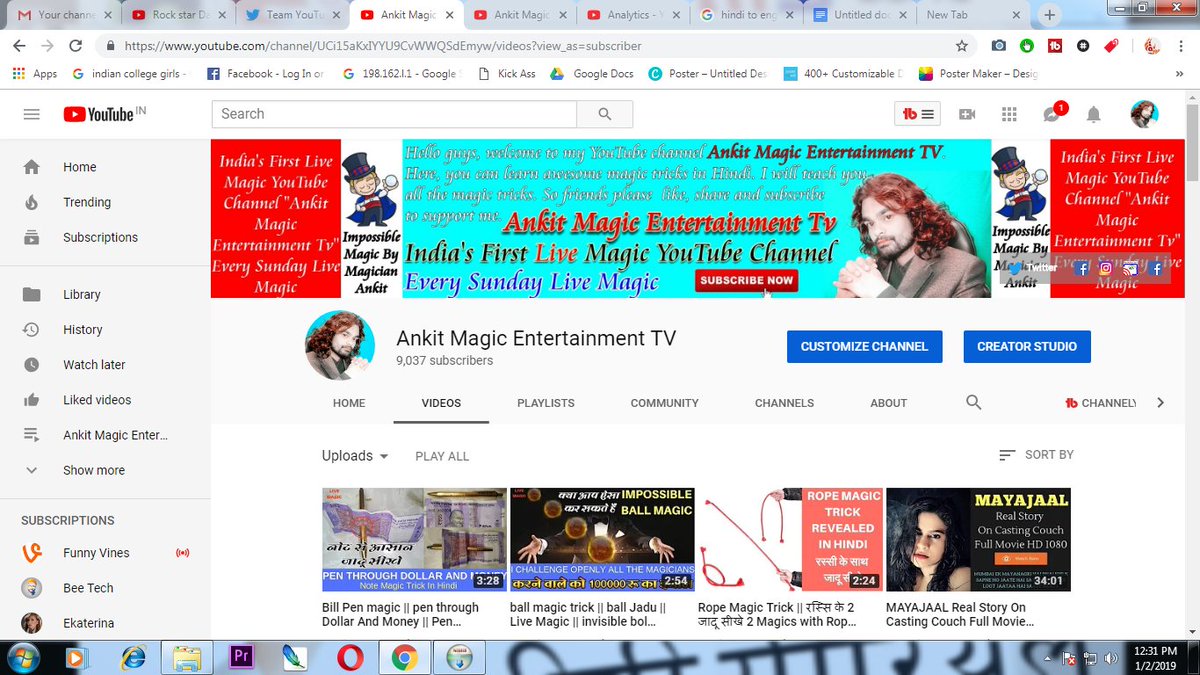Open the notifications bell
1200x675 pixels.
[1094, 114]
